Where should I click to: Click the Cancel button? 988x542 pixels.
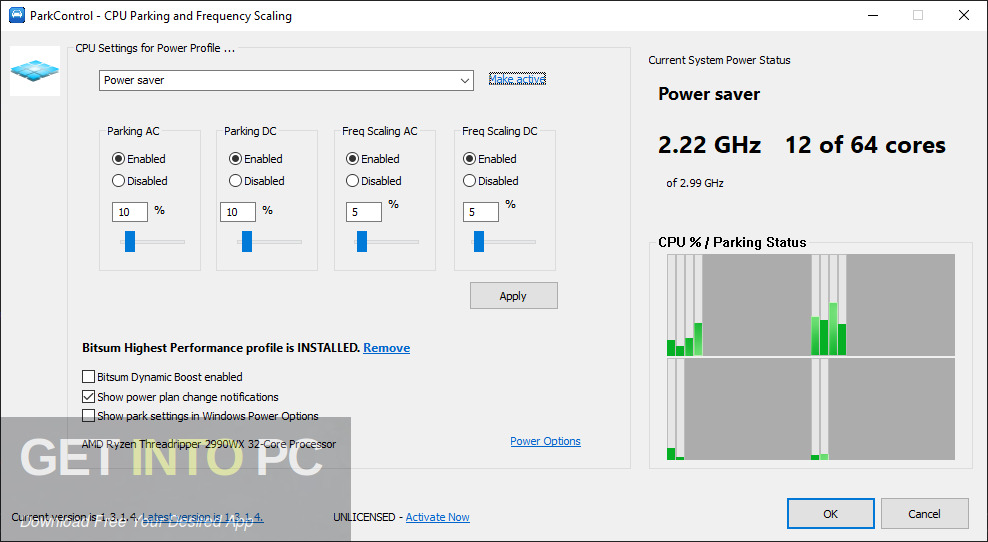(924, 514)
